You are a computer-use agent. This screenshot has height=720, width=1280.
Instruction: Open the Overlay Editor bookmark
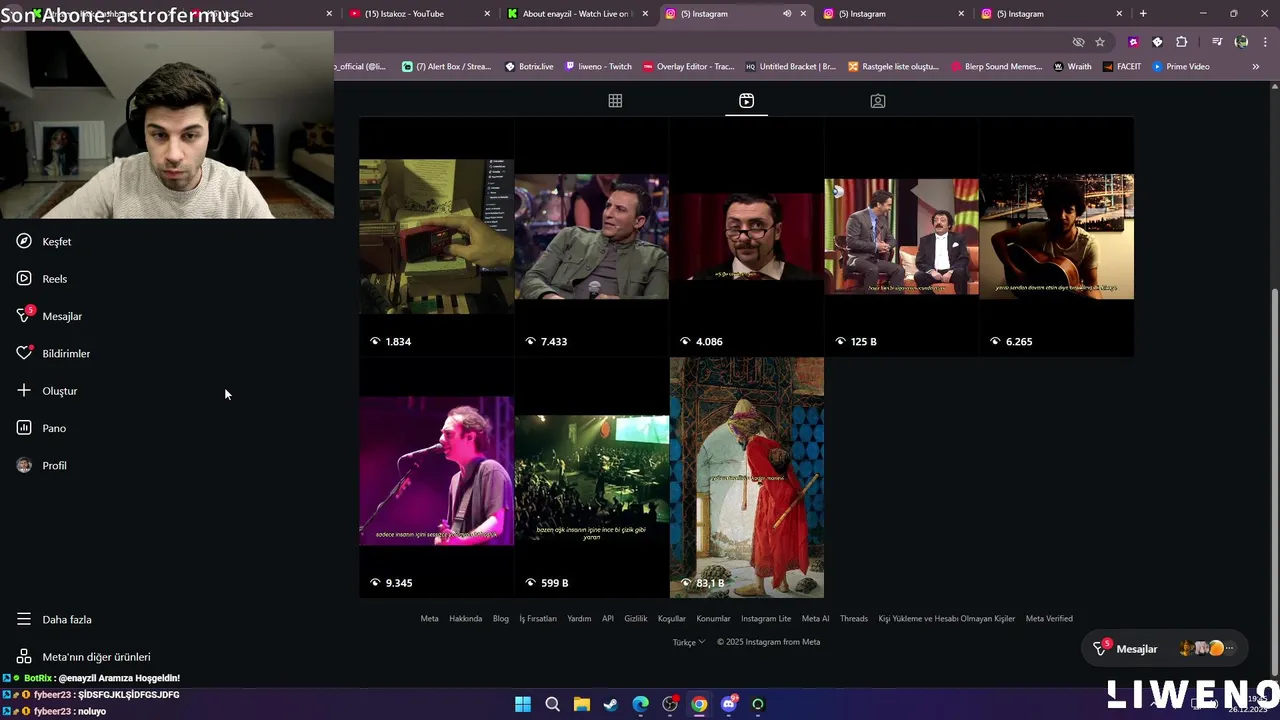(x=689, y=67)
